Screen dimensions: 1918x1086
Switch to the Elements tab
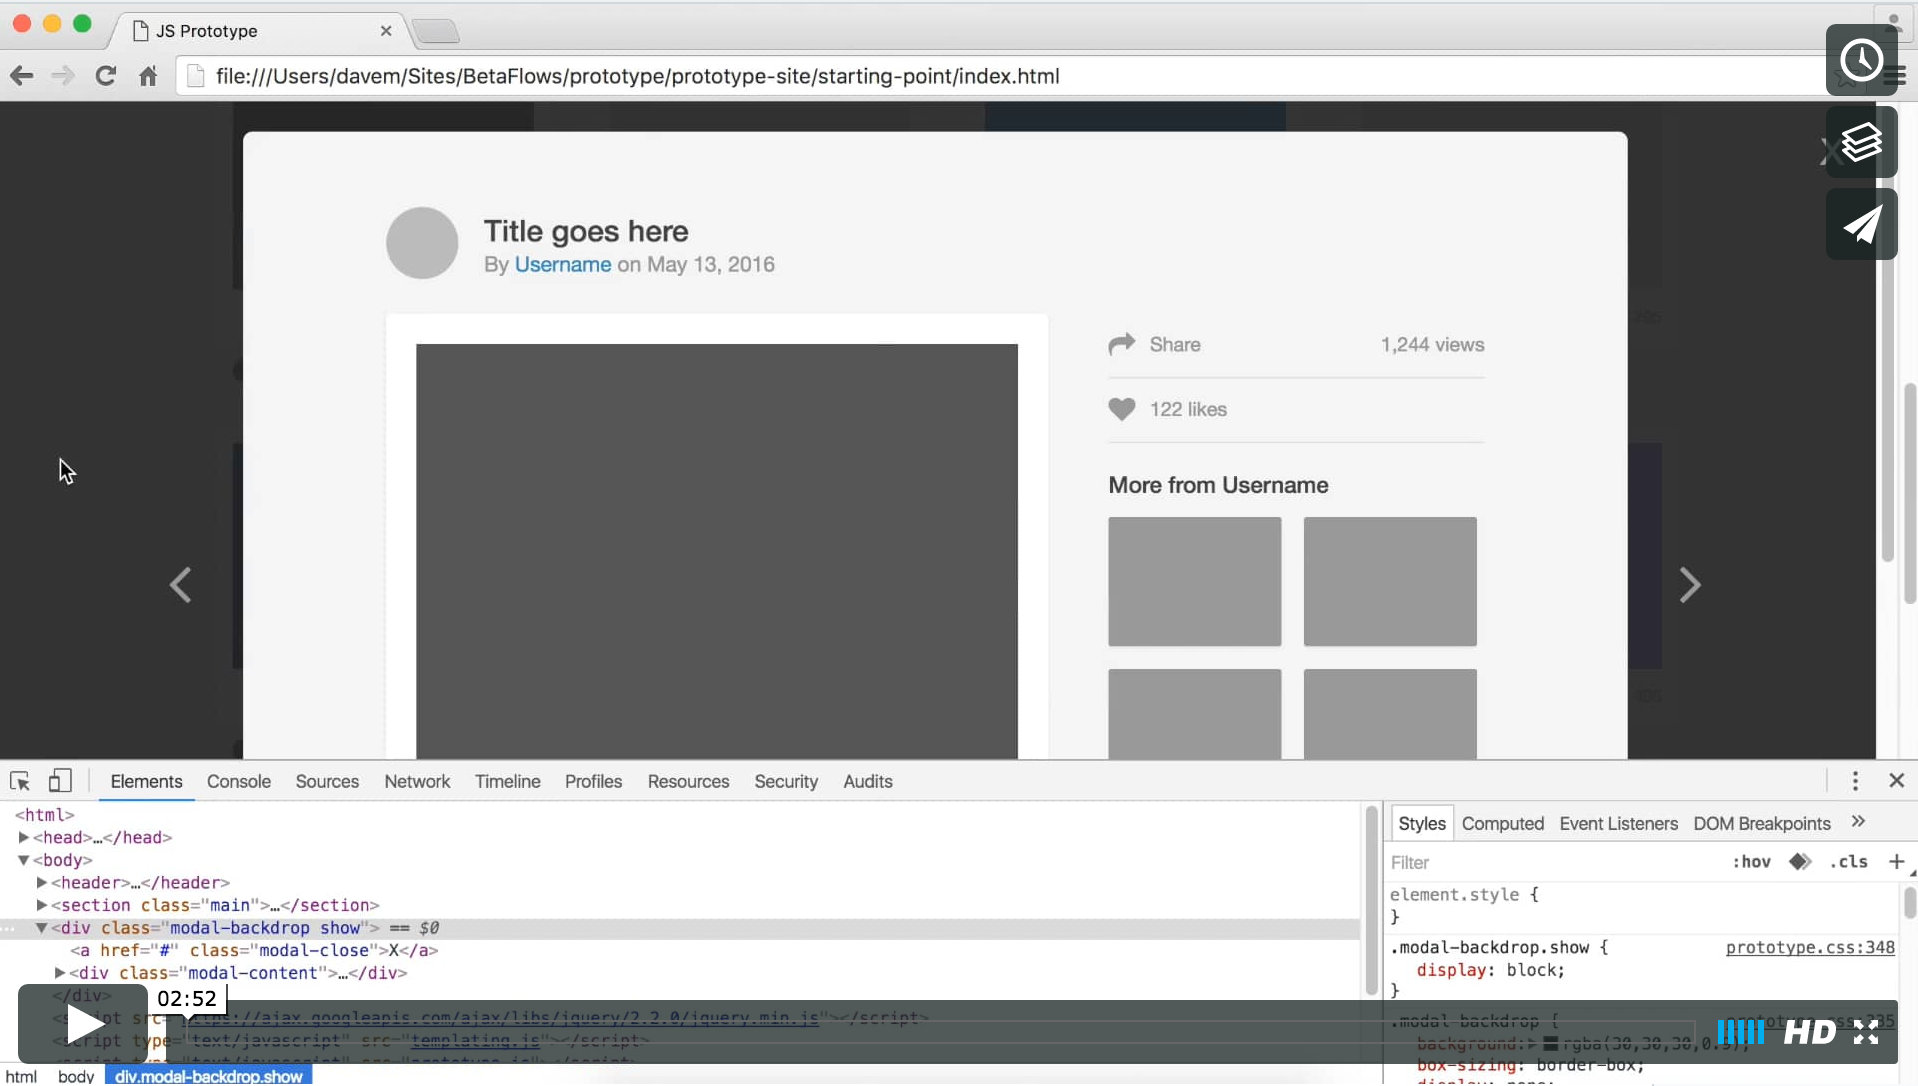point(146,781)
